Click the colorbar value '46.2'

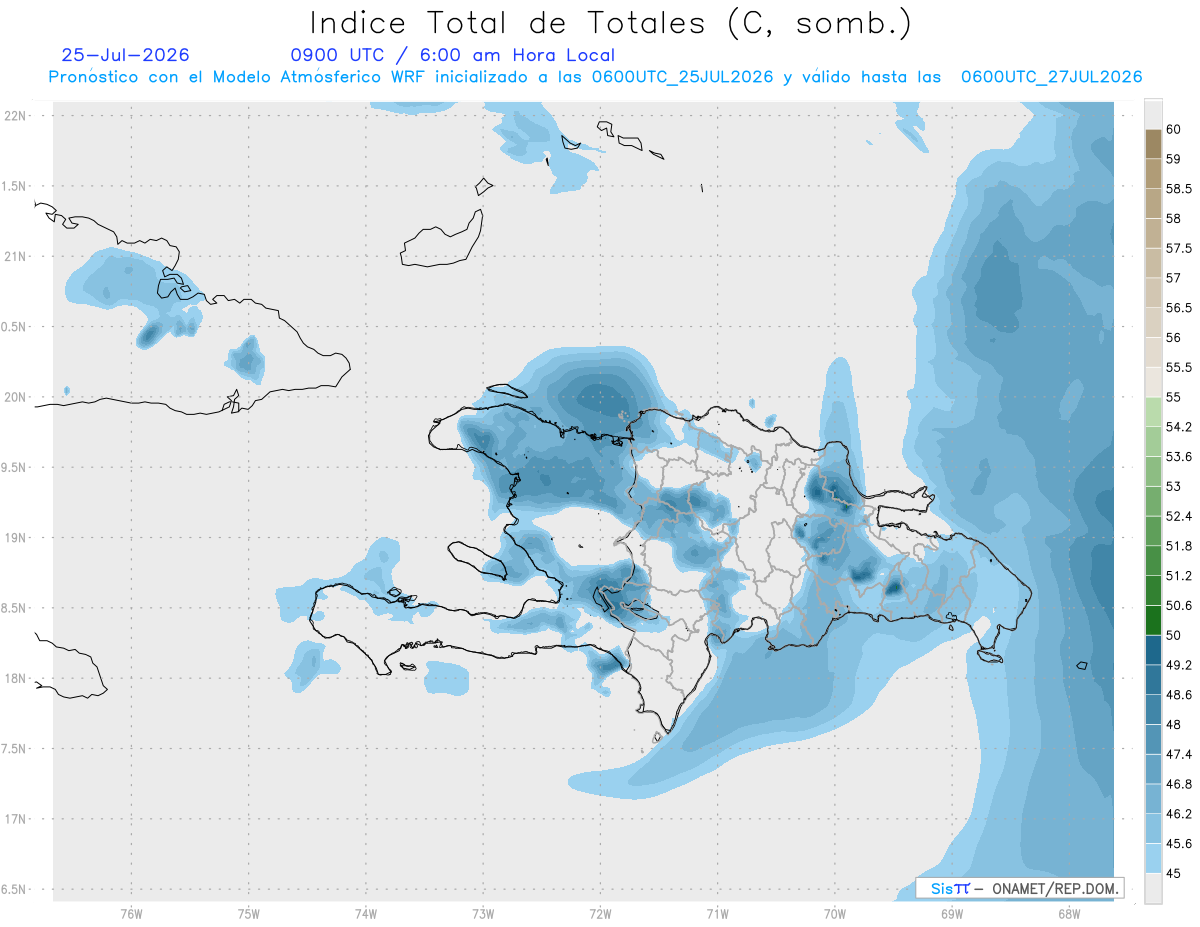click(1178, 814)
